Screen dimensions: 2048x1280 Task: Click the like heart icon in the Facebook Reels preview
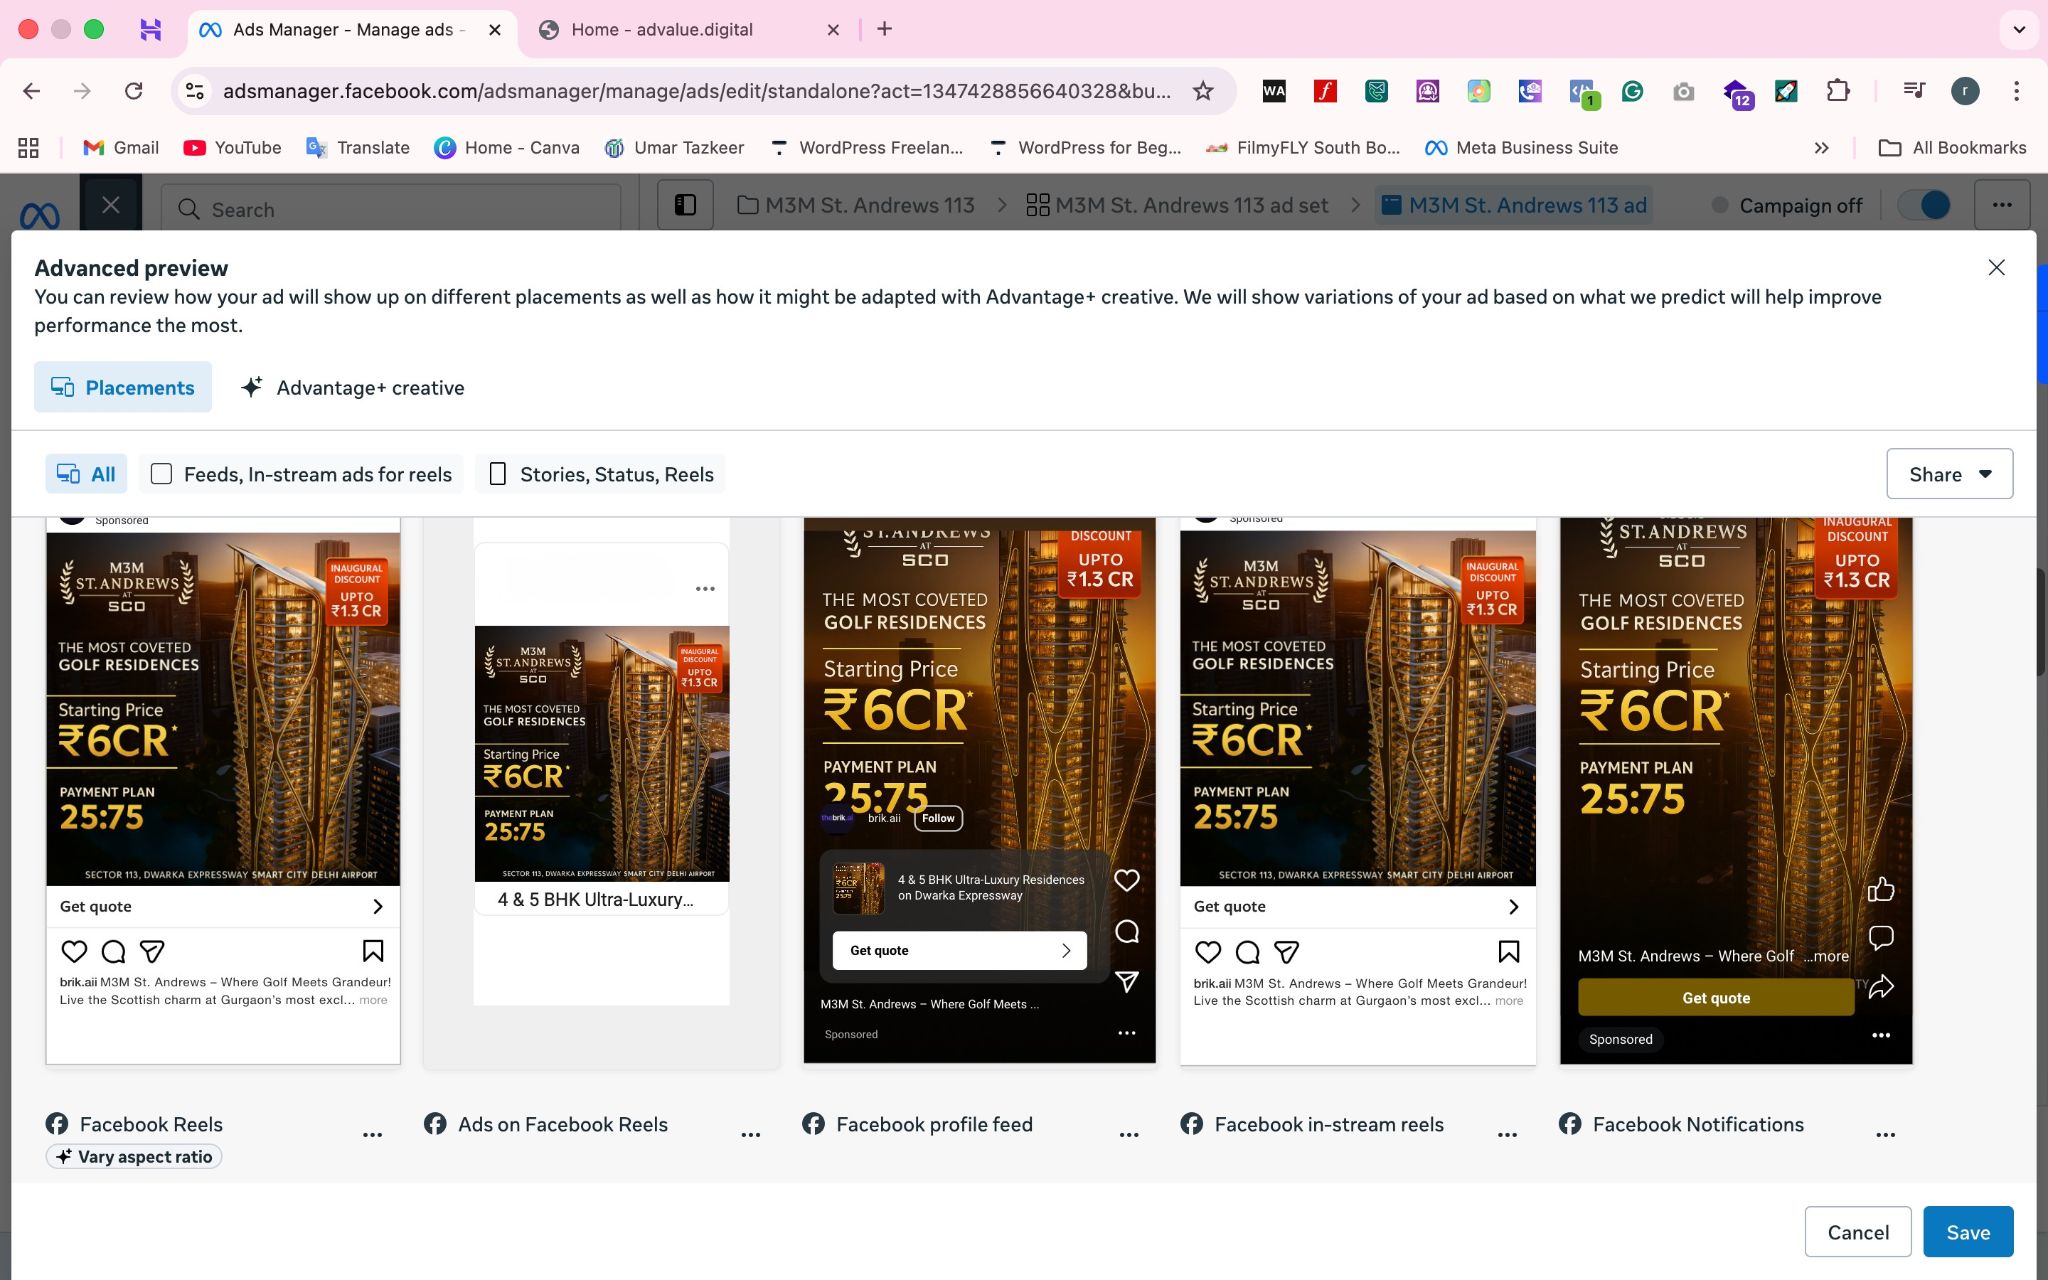[x=74, y=951]
